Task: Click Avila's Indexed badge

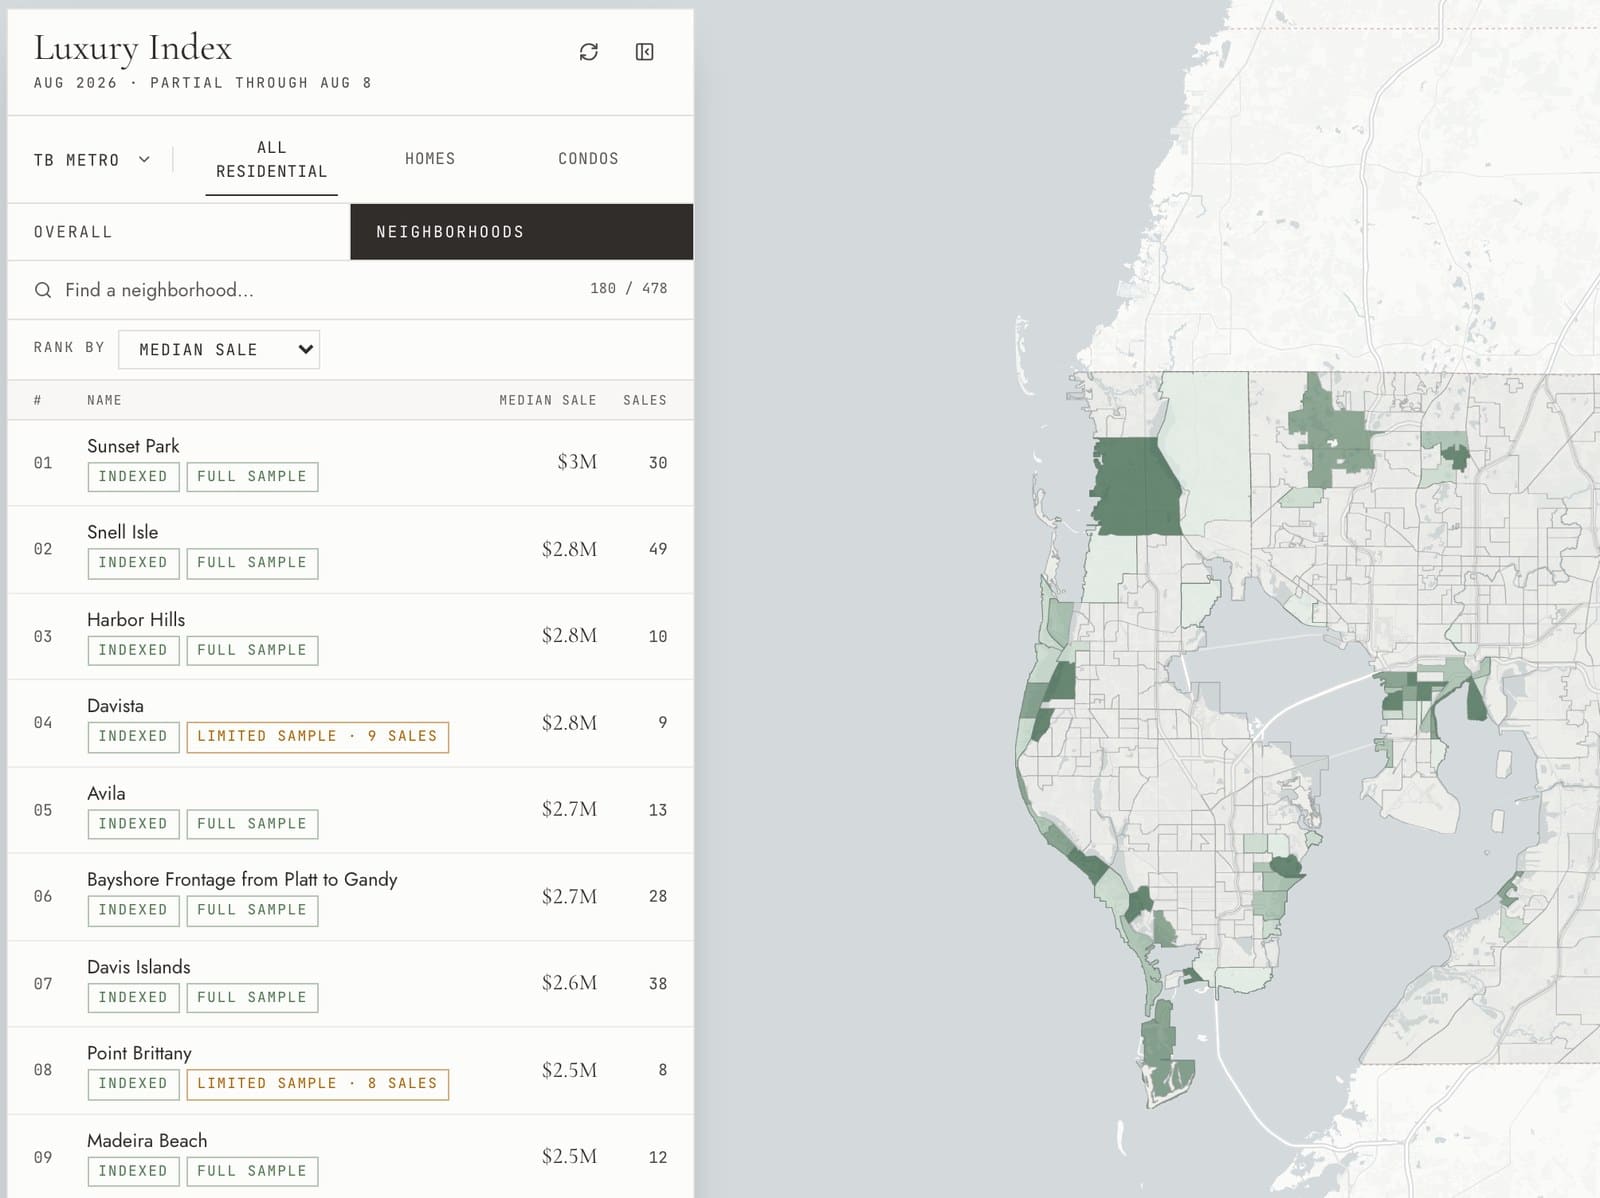Action: pos(133,824)
